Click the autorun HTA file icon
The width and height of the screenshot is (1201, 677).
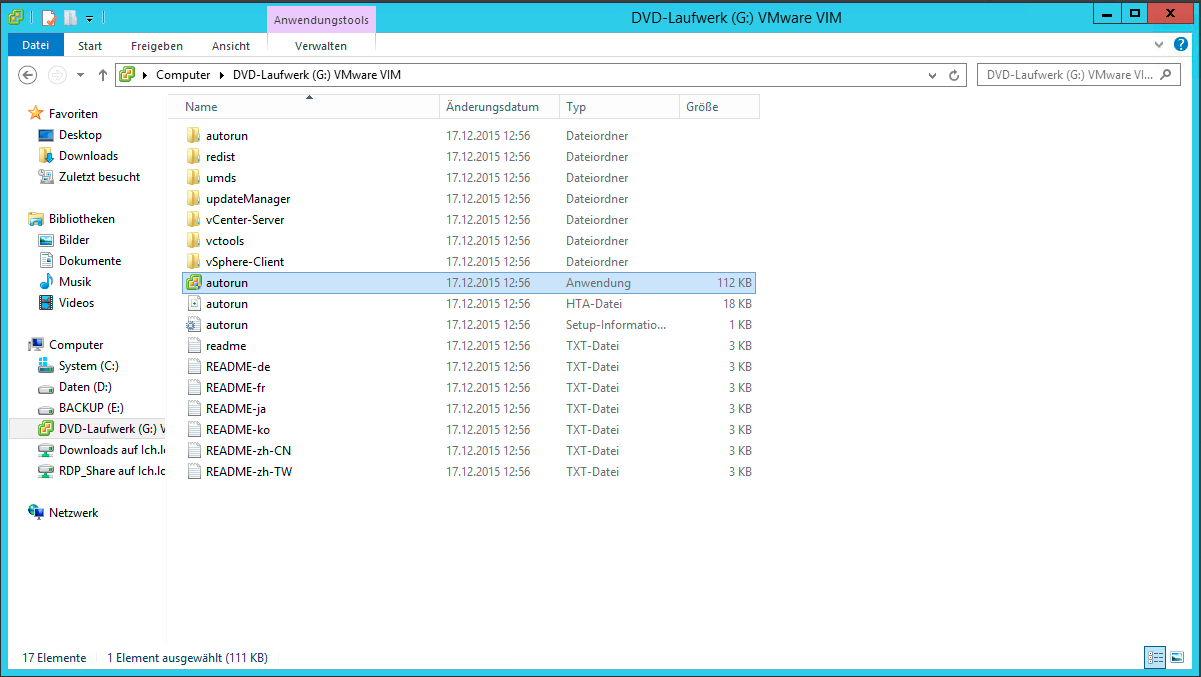tap(194, 303)
